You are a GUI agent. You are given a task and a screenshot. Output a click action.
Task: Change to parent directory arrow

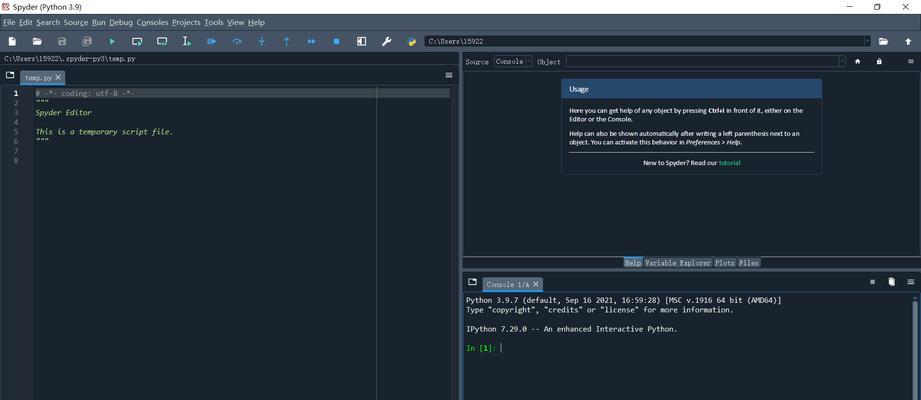(x=908, y=42)
